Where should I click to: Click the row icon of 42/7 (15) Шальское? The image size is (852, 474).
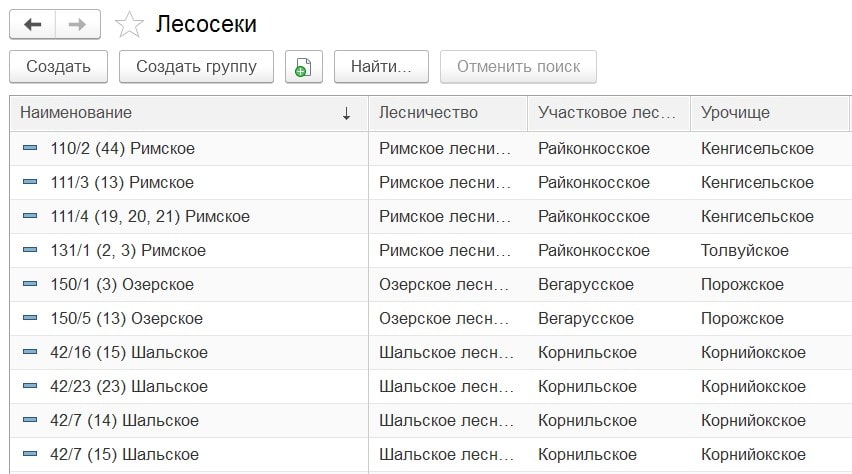(30, 454)
